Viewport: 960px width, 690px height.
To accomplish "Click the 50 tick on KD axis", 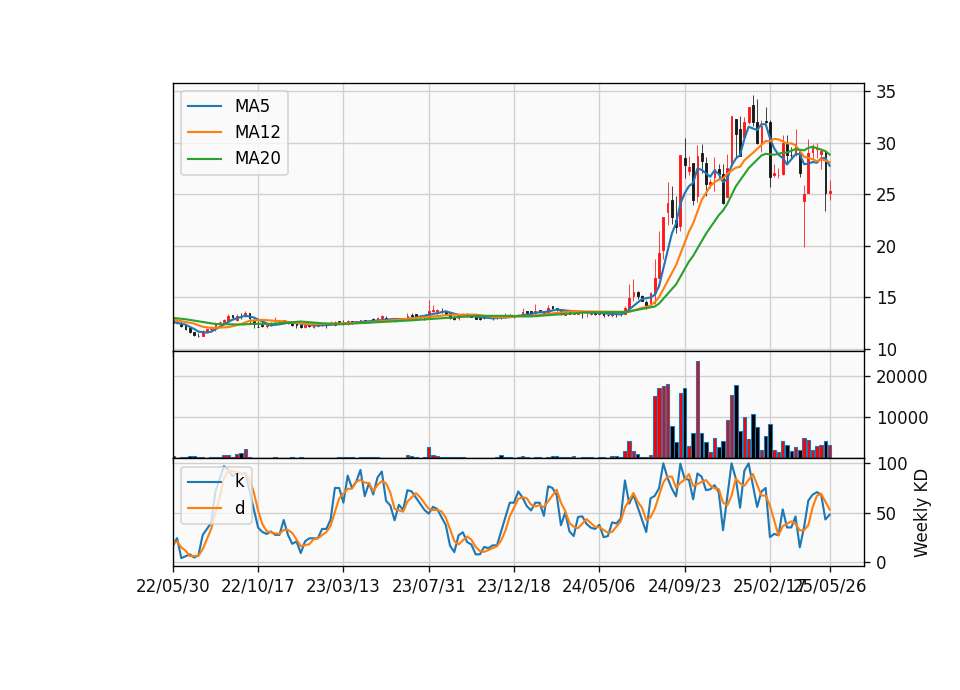I will tap(885, 514).
